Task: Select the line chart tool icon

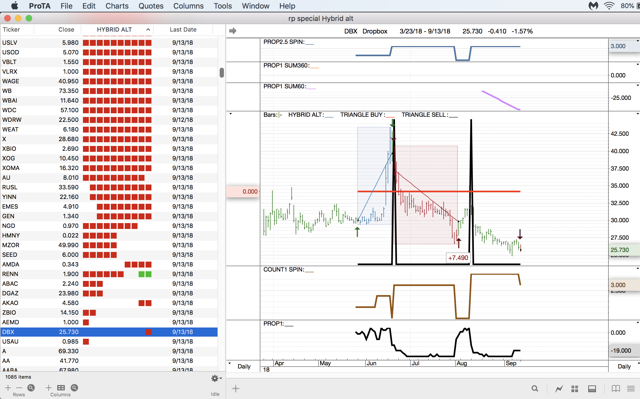Action: 559,388
